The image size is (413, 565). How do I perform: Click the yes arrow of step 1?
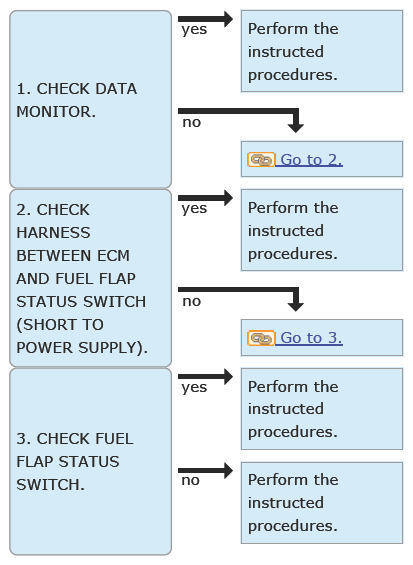[x=205, y=19]
